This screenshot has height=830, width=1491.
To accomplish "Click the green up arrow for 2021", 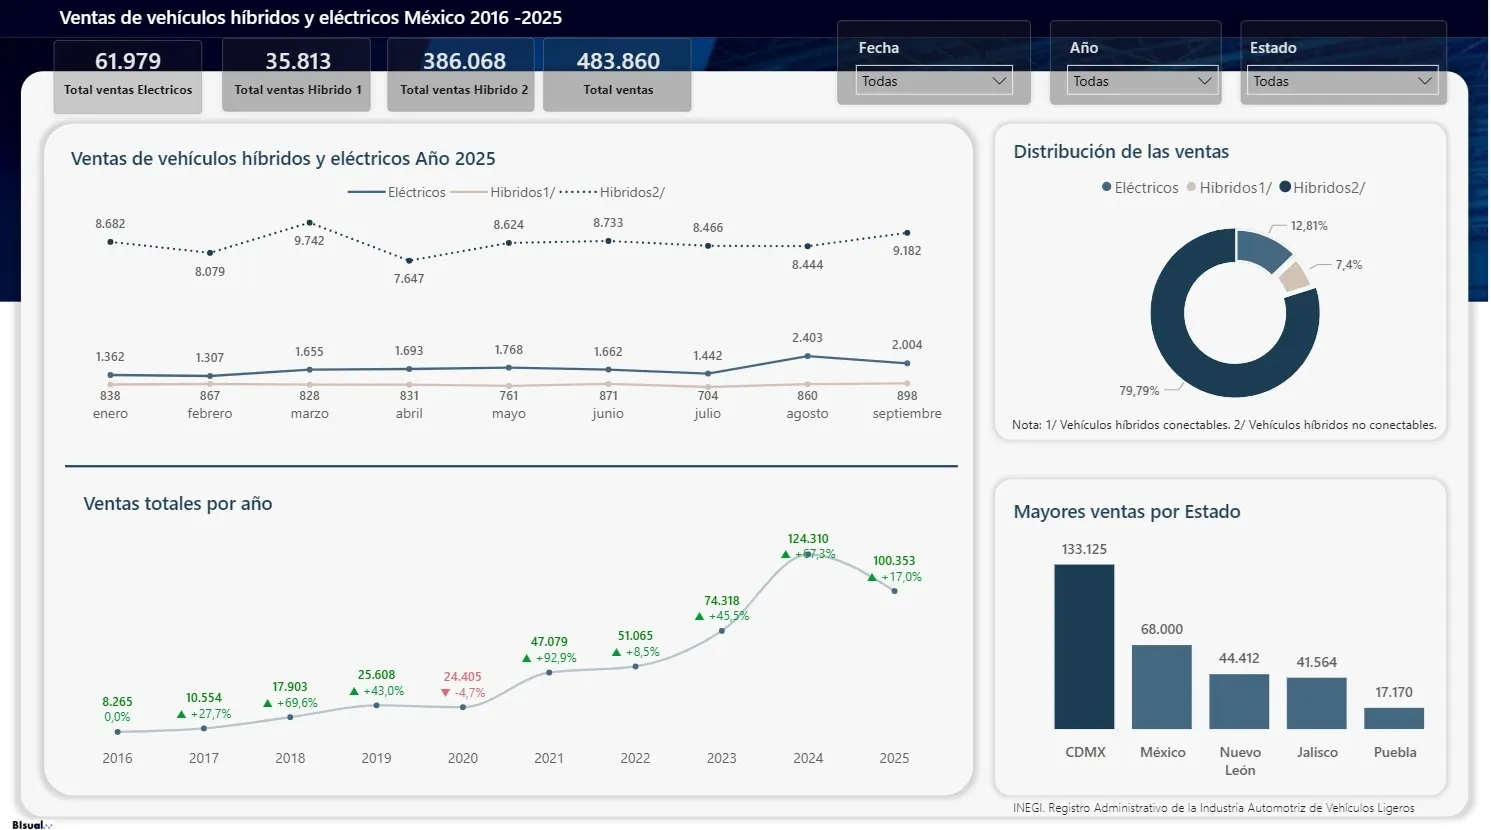I will 527,658.
